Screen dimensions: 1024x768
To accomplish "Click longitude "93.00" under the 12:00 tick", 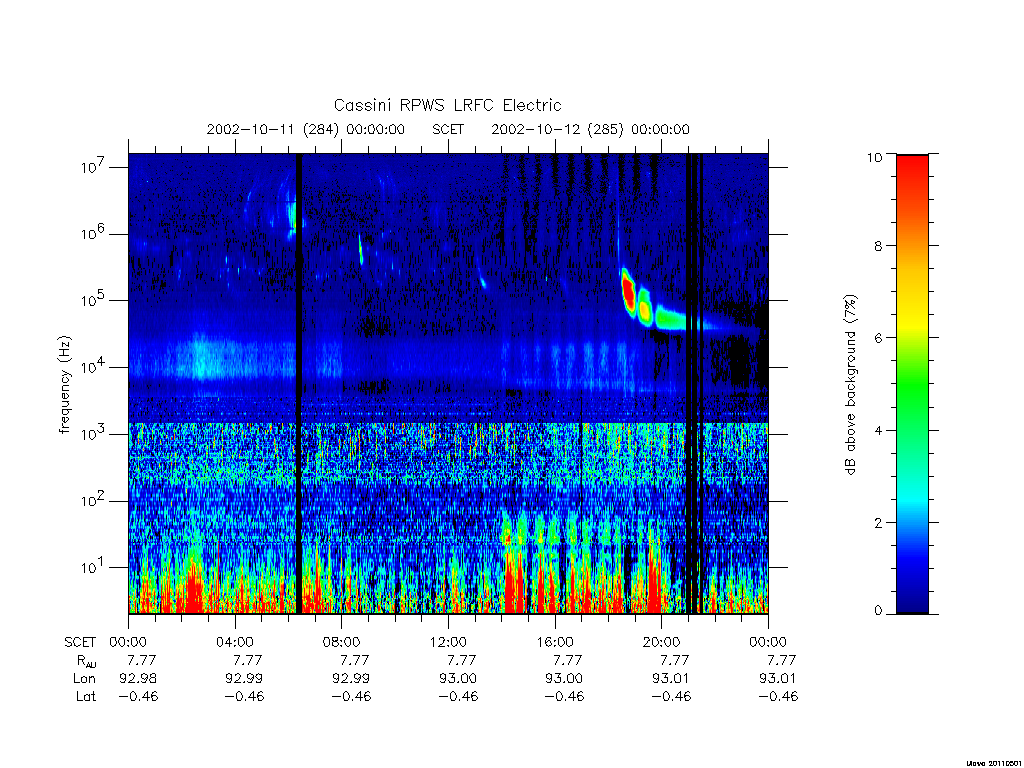I will (458, 679).
